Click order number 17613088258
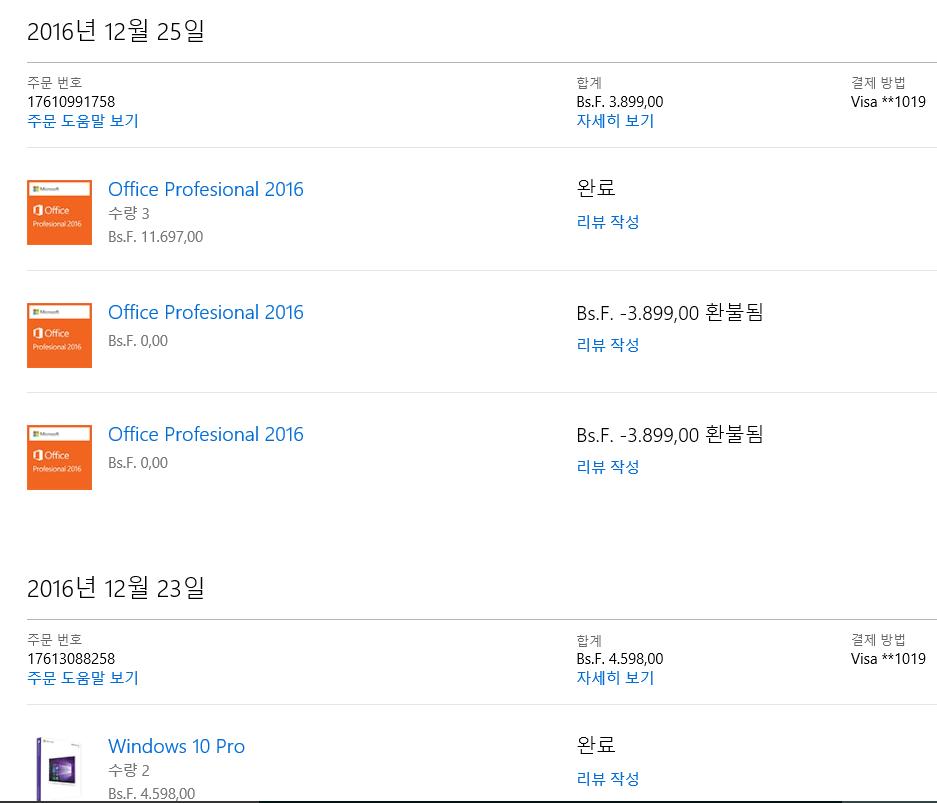This screenshot has height=803, width=937. pos(71,658)
